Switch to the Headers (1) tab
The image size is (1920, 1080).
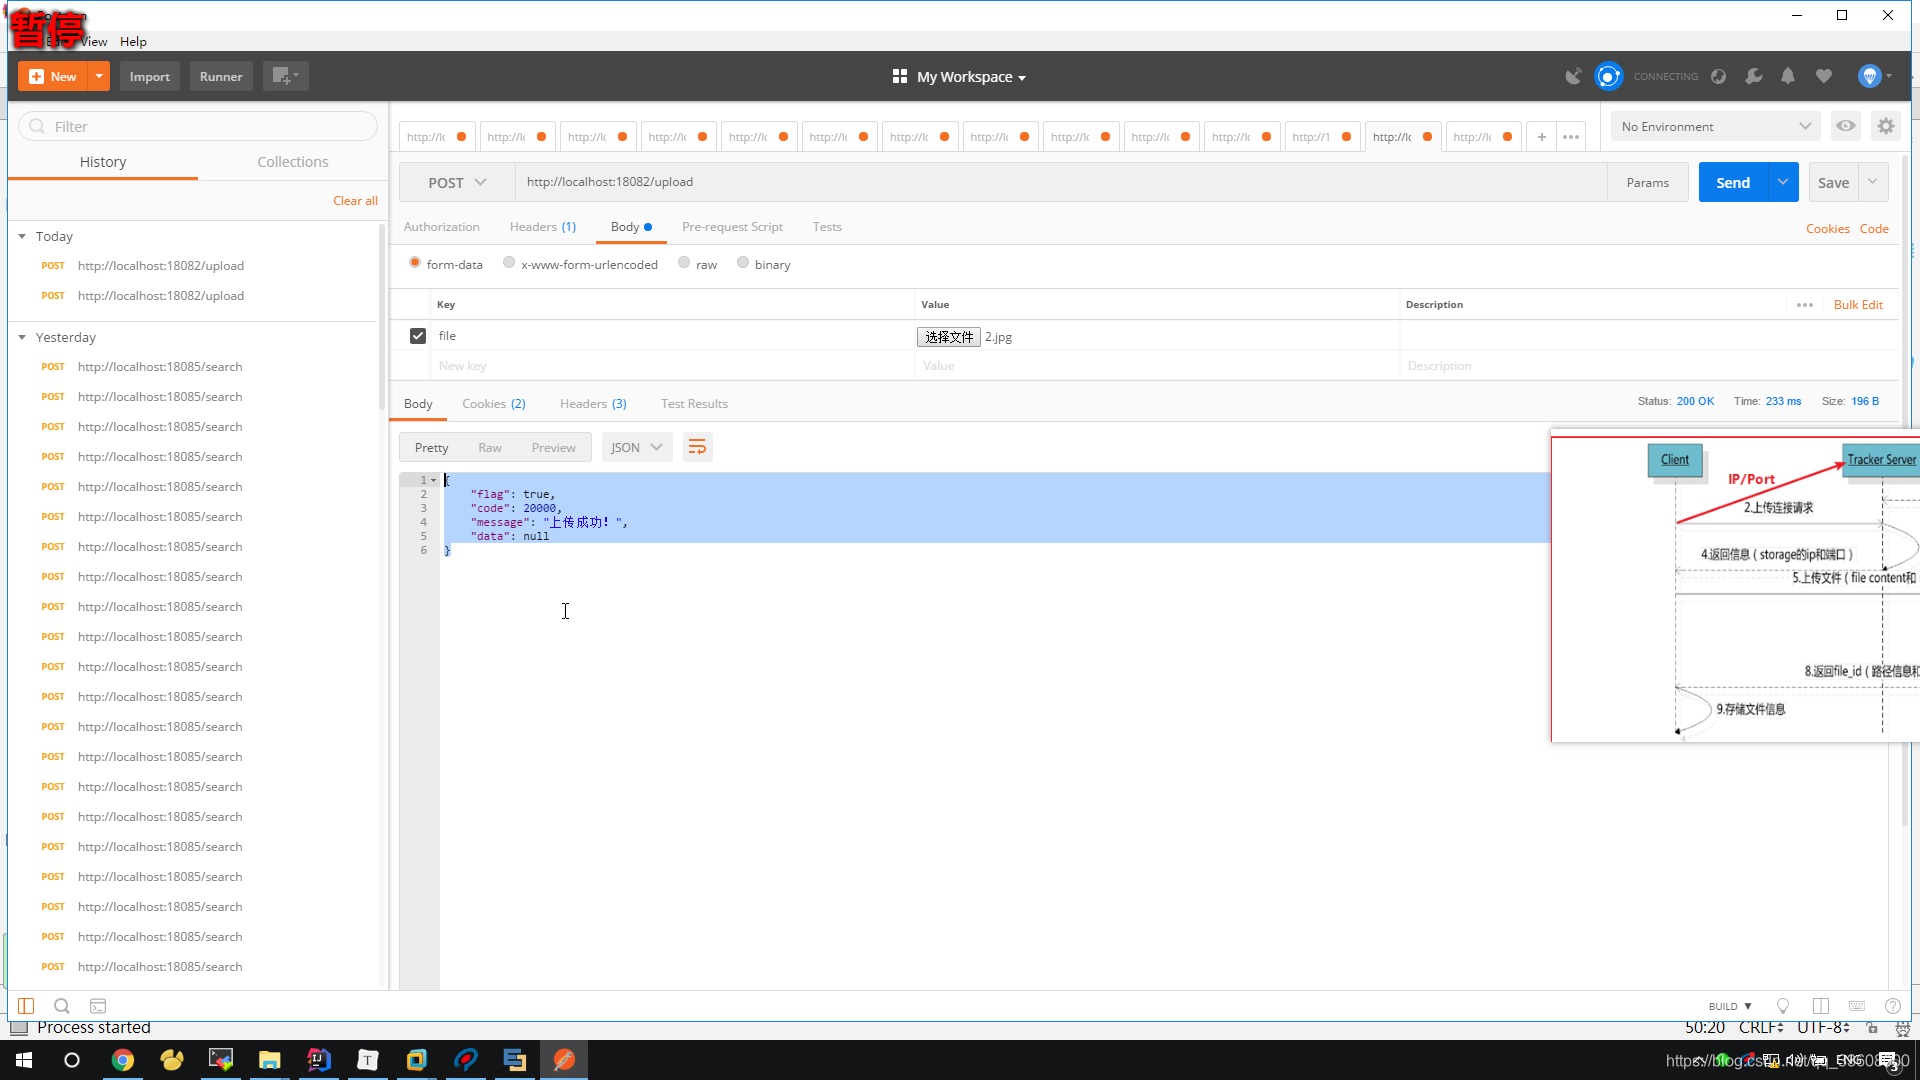[x=542, y=225]
